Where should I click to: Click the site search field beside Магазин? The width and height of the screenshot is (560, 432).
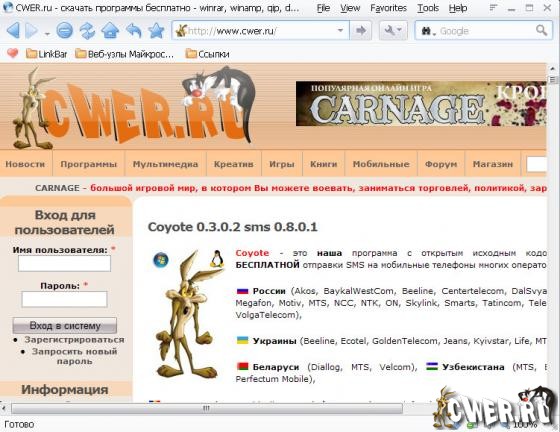[536, 164]
